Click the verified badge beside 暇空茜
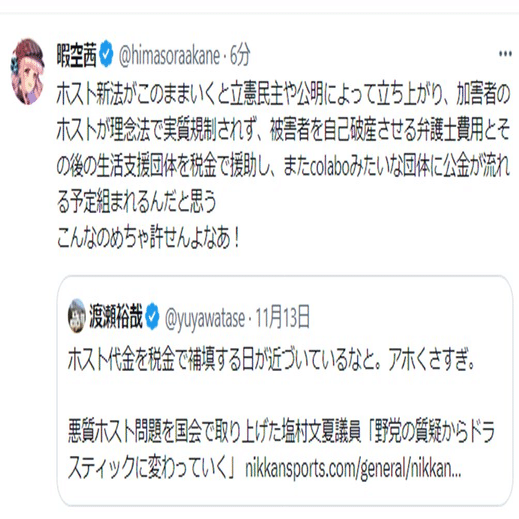 coord(107,55)
